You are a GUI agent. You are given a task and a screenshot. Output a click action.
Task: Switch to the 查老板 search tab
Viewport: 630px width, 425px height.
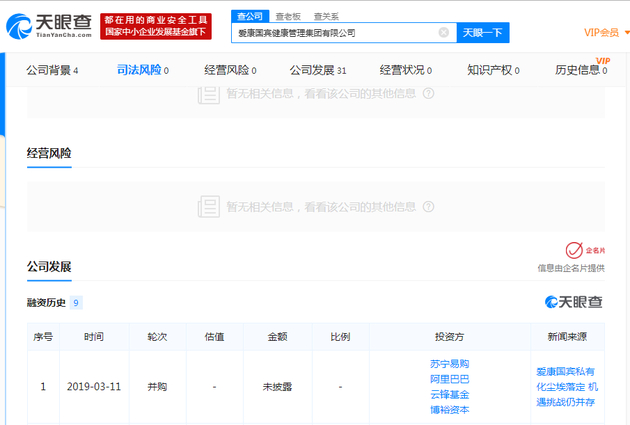288,16
